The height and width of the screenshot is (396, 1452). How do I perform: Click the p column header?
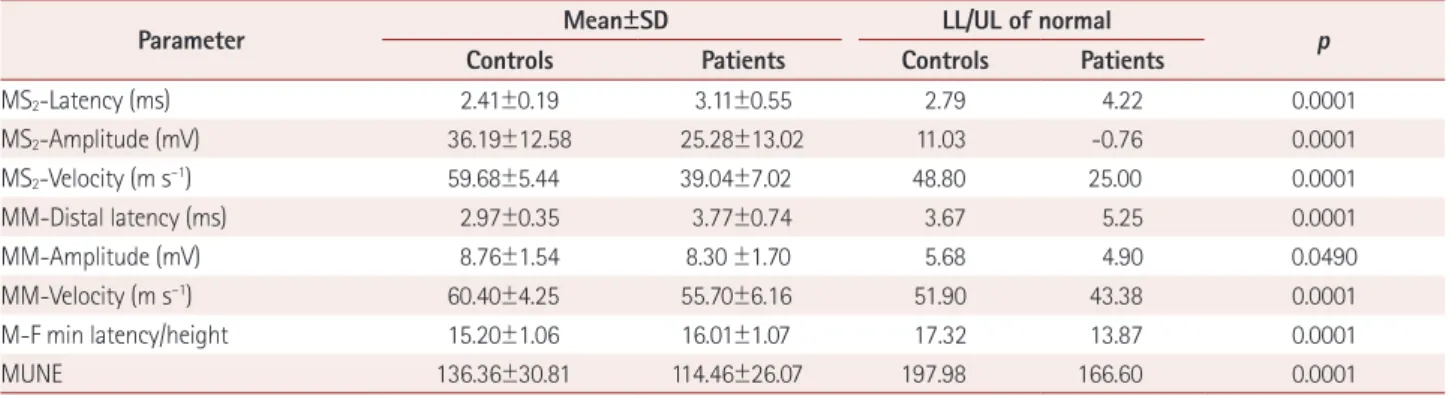[1321, 45]
